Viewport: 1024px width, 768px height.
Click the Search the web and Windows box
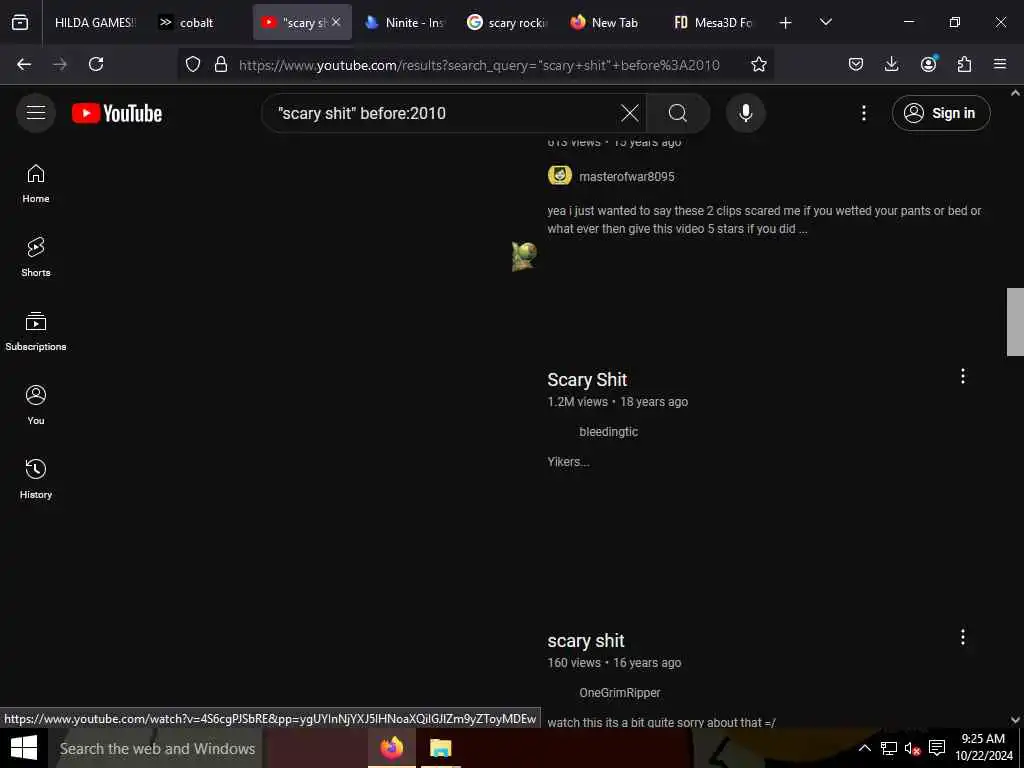(x=155, y=748)
